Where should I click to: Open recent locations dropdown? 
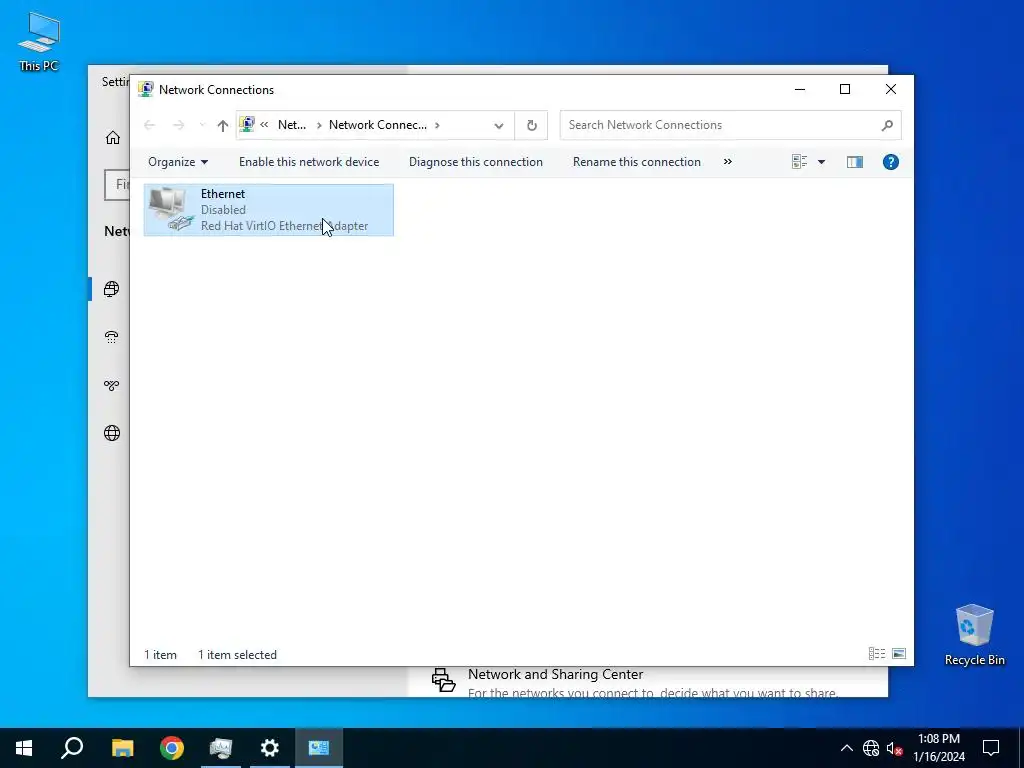point(202,125)
